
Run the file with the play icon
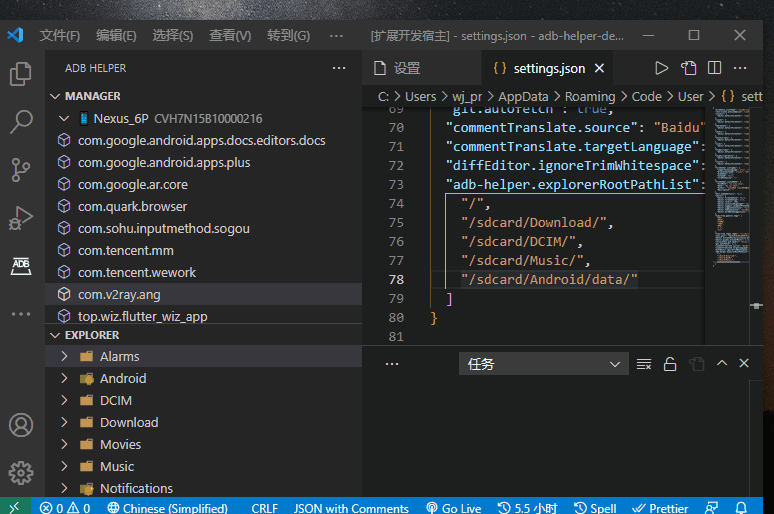661,68
